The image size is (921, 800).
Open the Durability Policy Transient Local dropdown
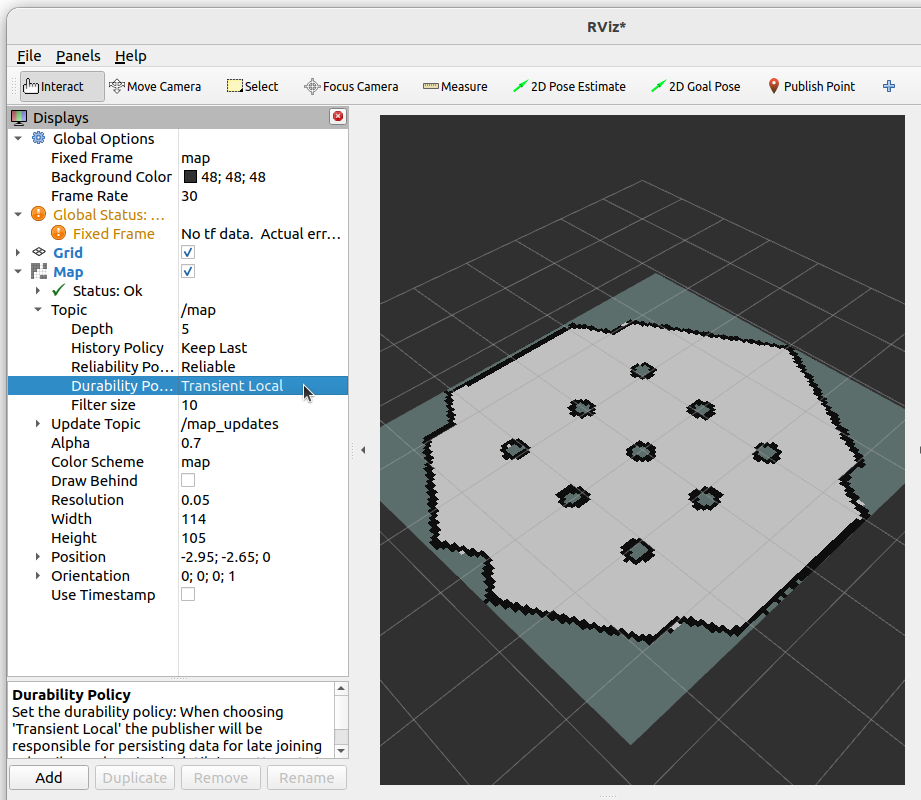tap(263, 385)
